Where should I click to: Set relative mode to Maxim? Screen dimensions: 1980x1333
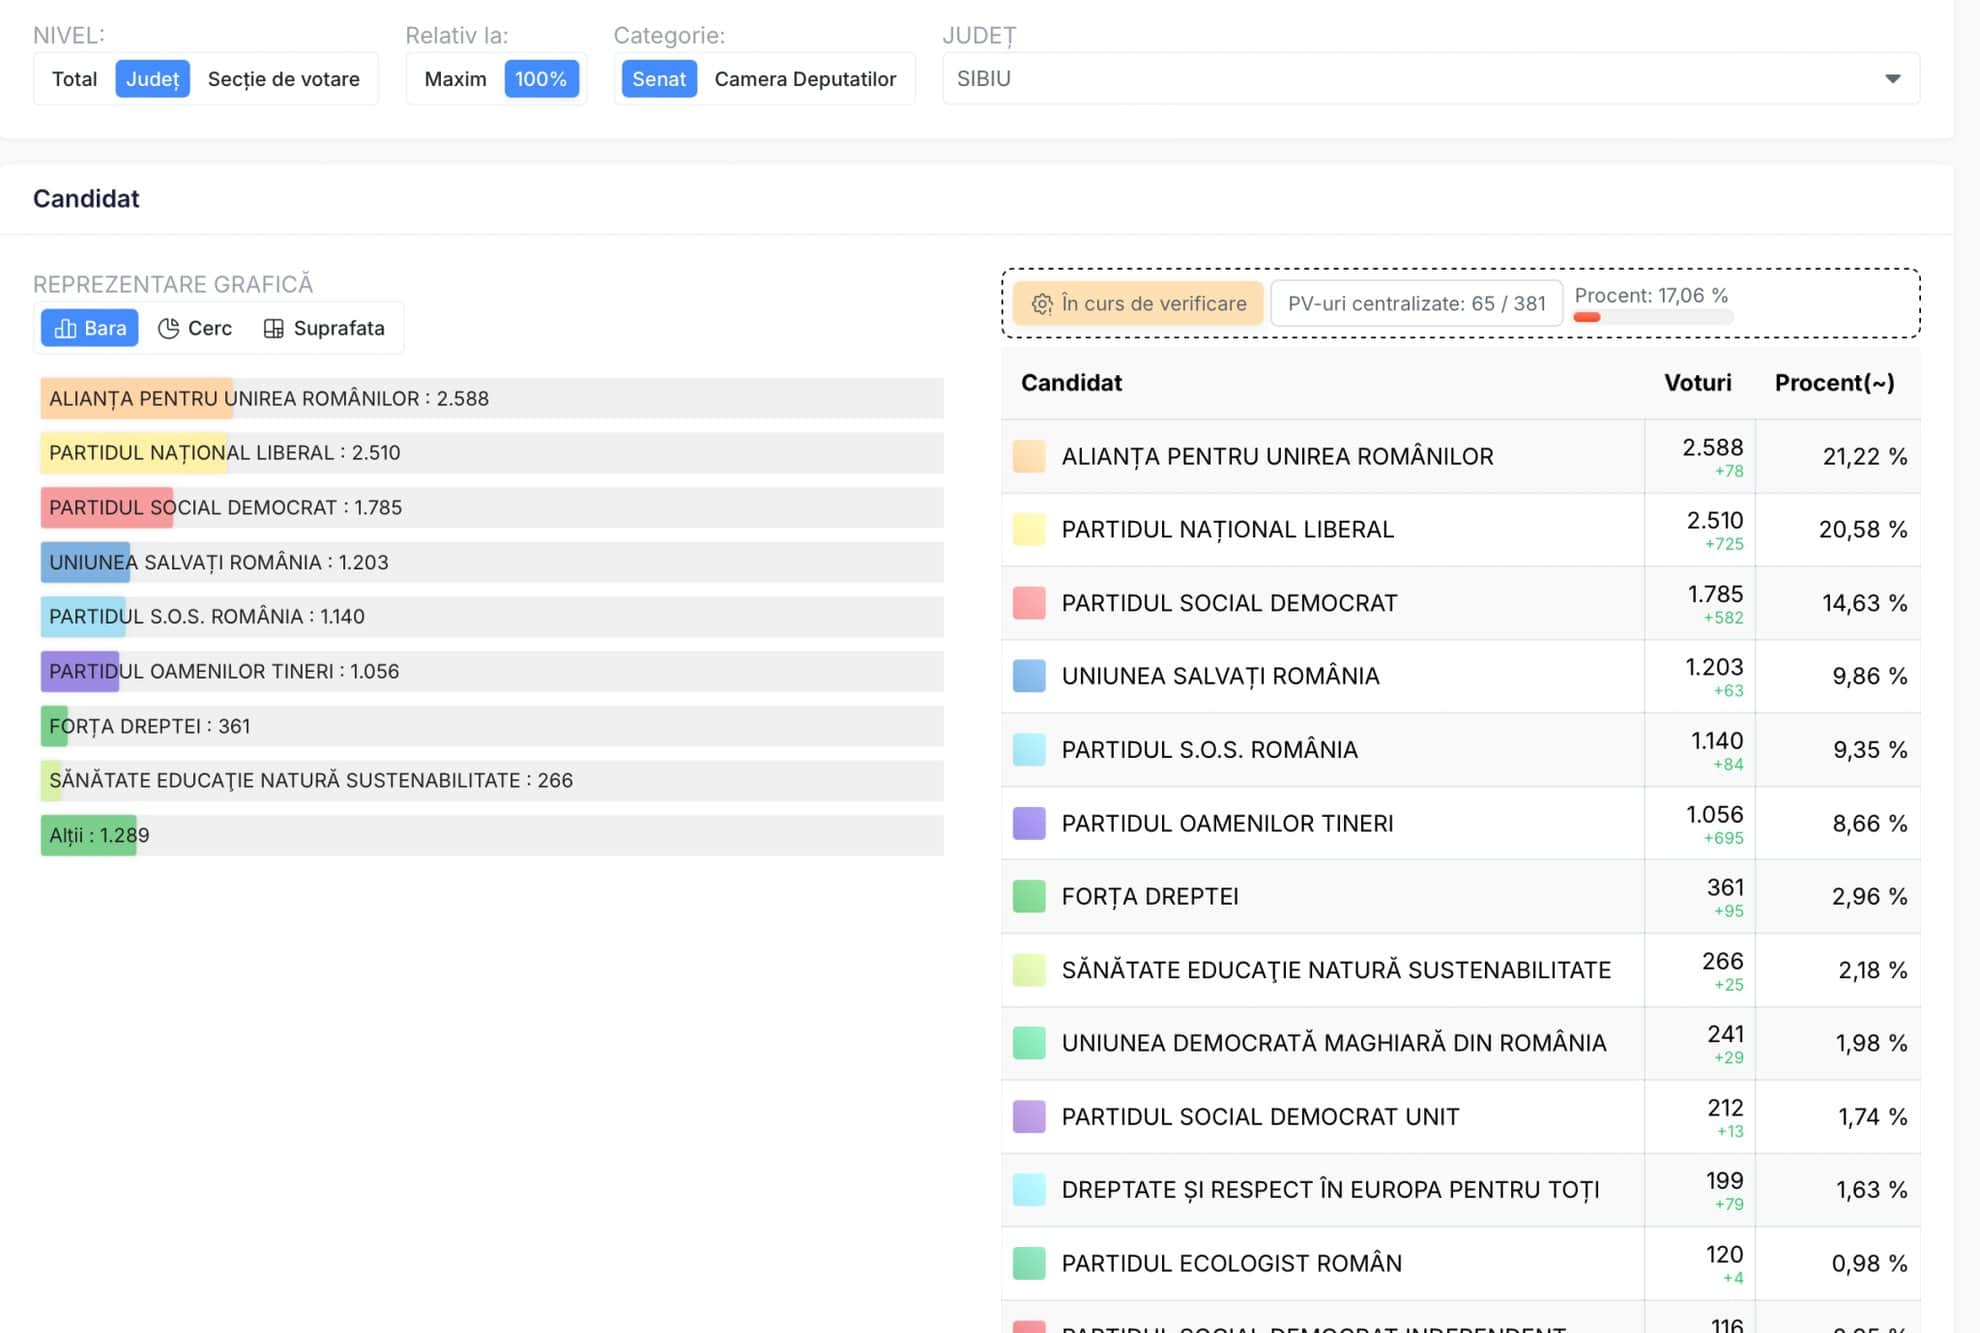[x=455, y=79]
